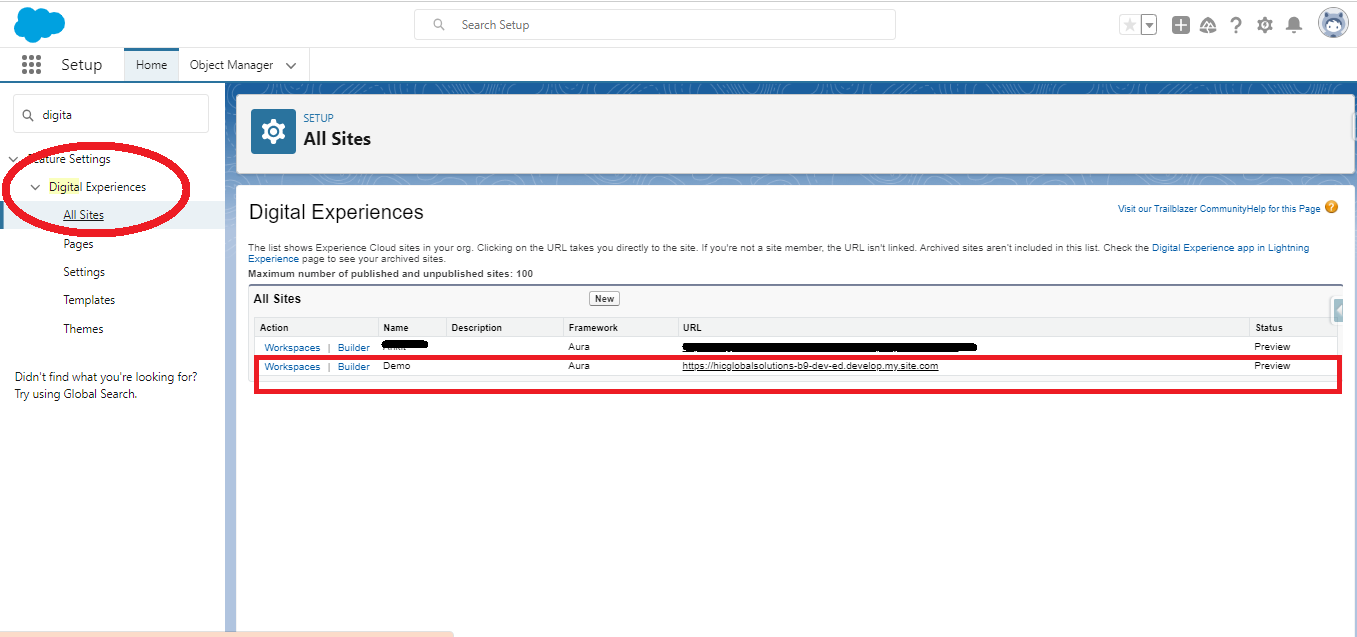Viewport: 1357px width, 637px height.
Task: Click the Help for this Page link
Action: coord(1284,209)
